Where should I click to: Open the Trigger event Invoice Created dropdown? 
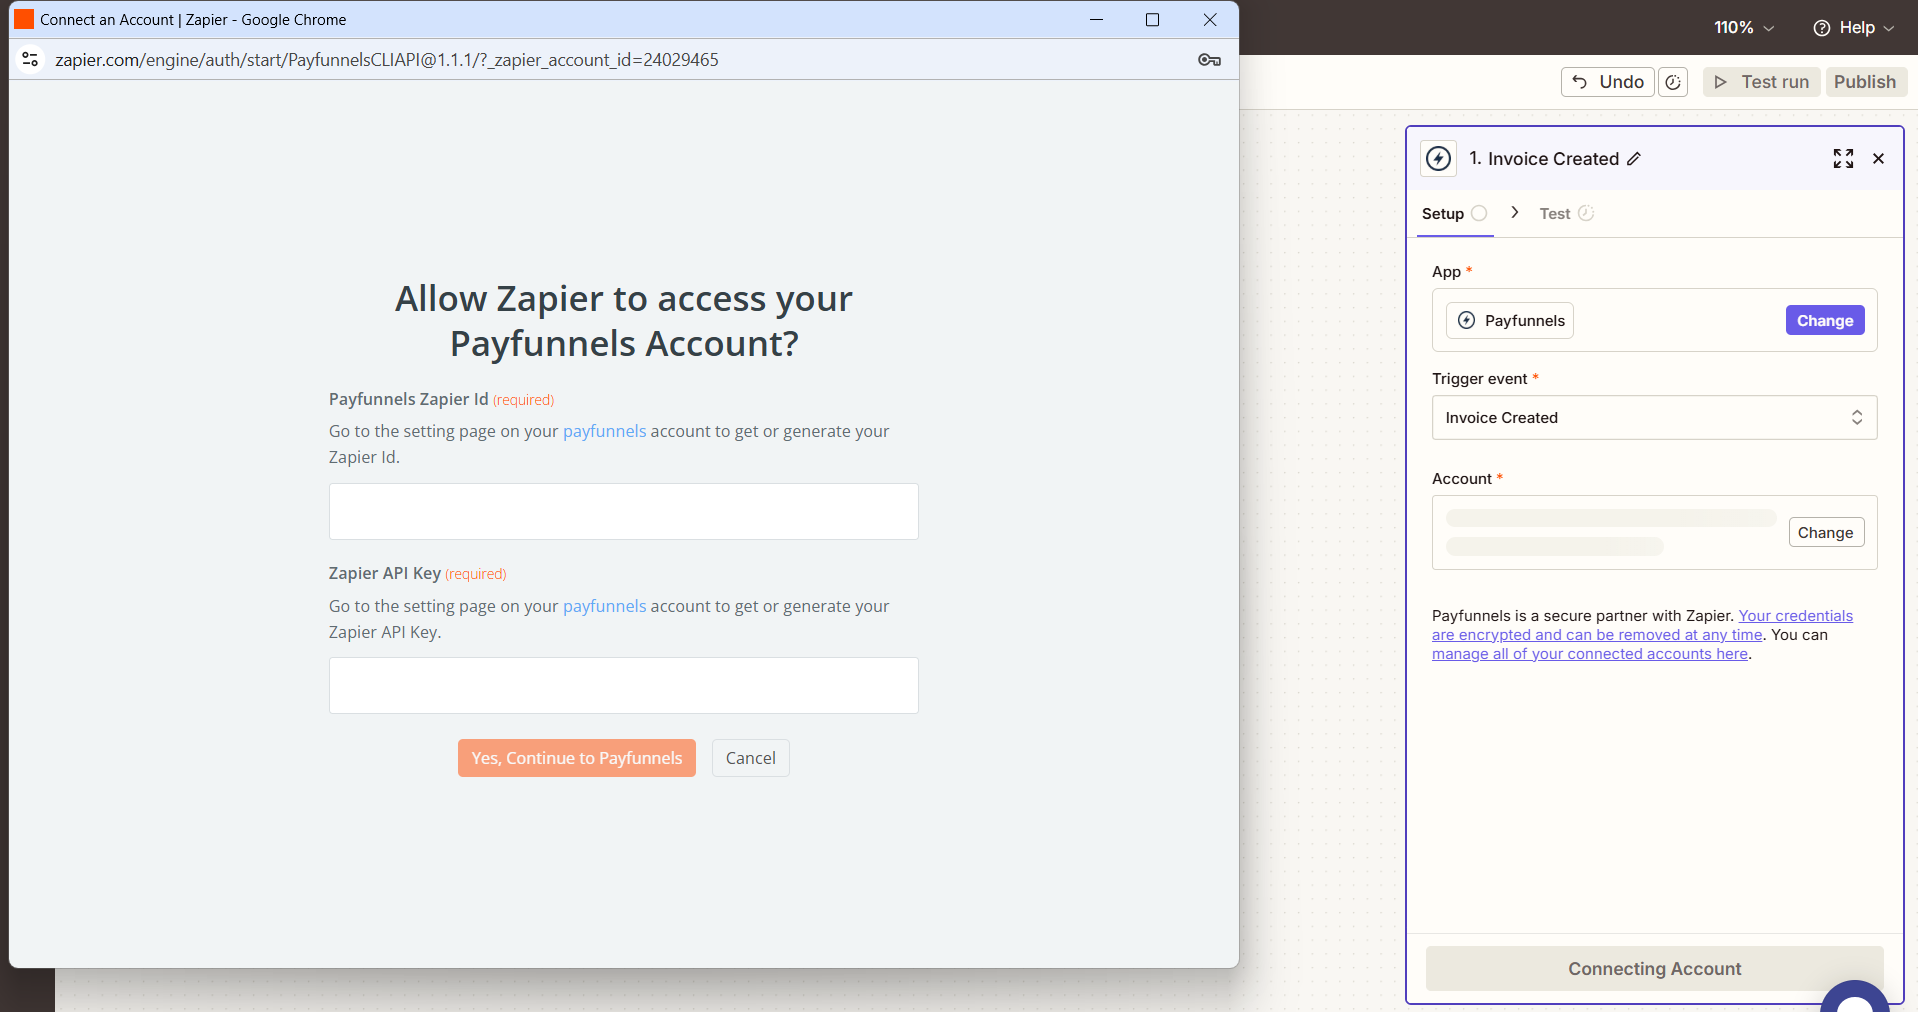pos(1654,418)
